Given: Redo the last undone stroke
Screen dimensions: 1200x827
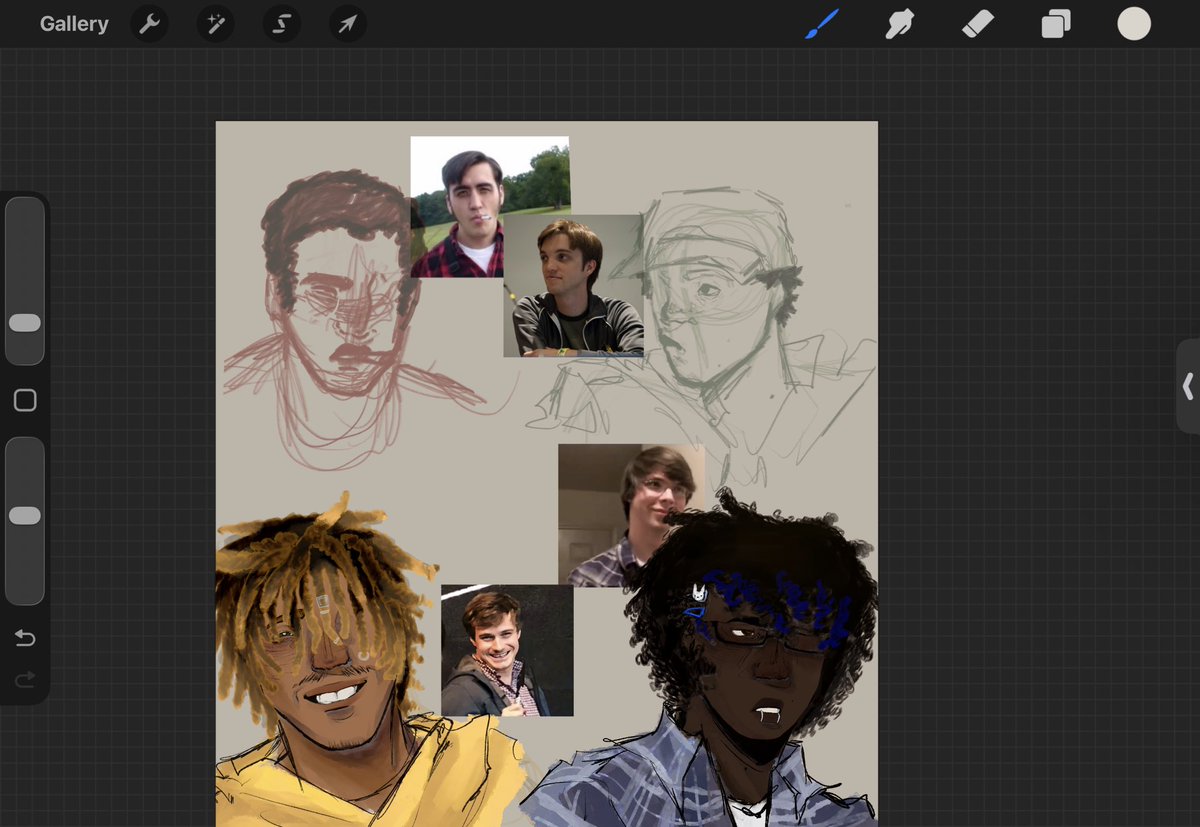Looking at the screenshot, I should (25, 680).
